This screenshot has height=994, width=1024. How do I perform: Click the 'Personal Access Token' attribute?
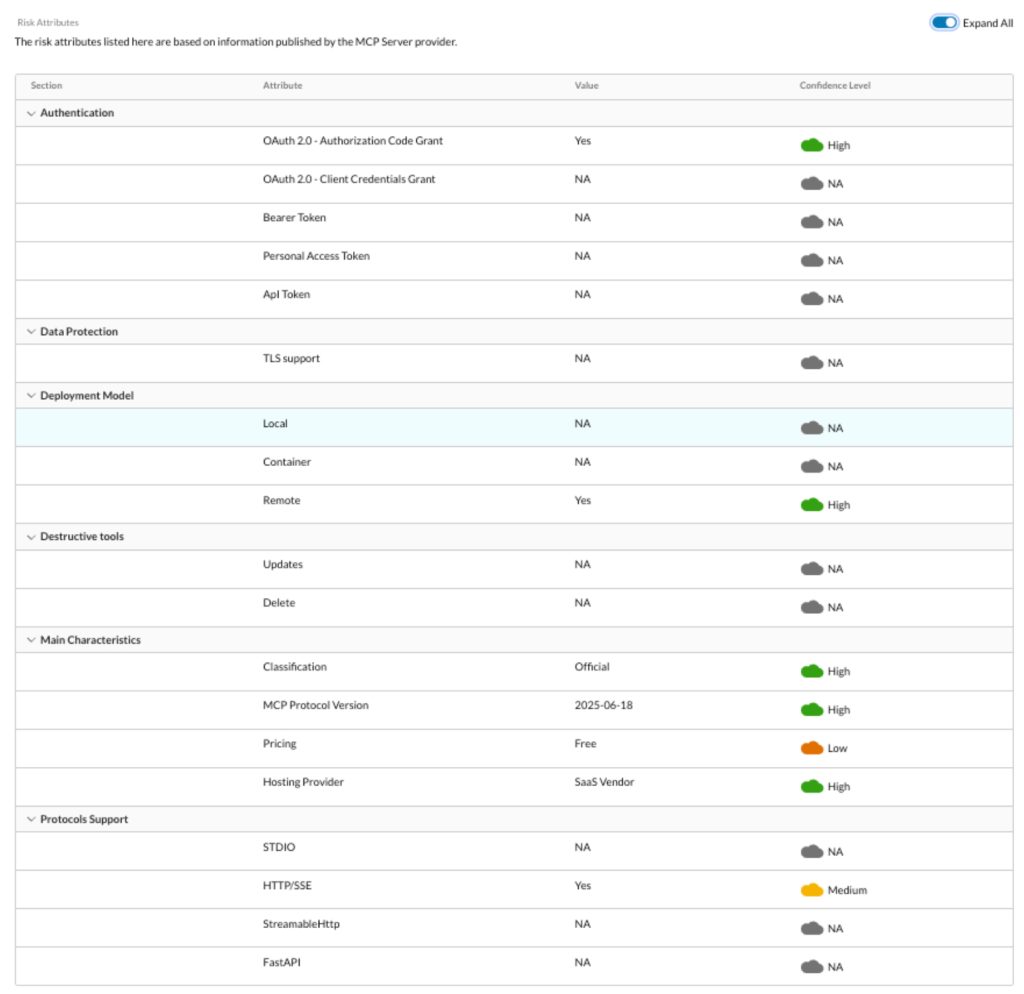(316, 257)
